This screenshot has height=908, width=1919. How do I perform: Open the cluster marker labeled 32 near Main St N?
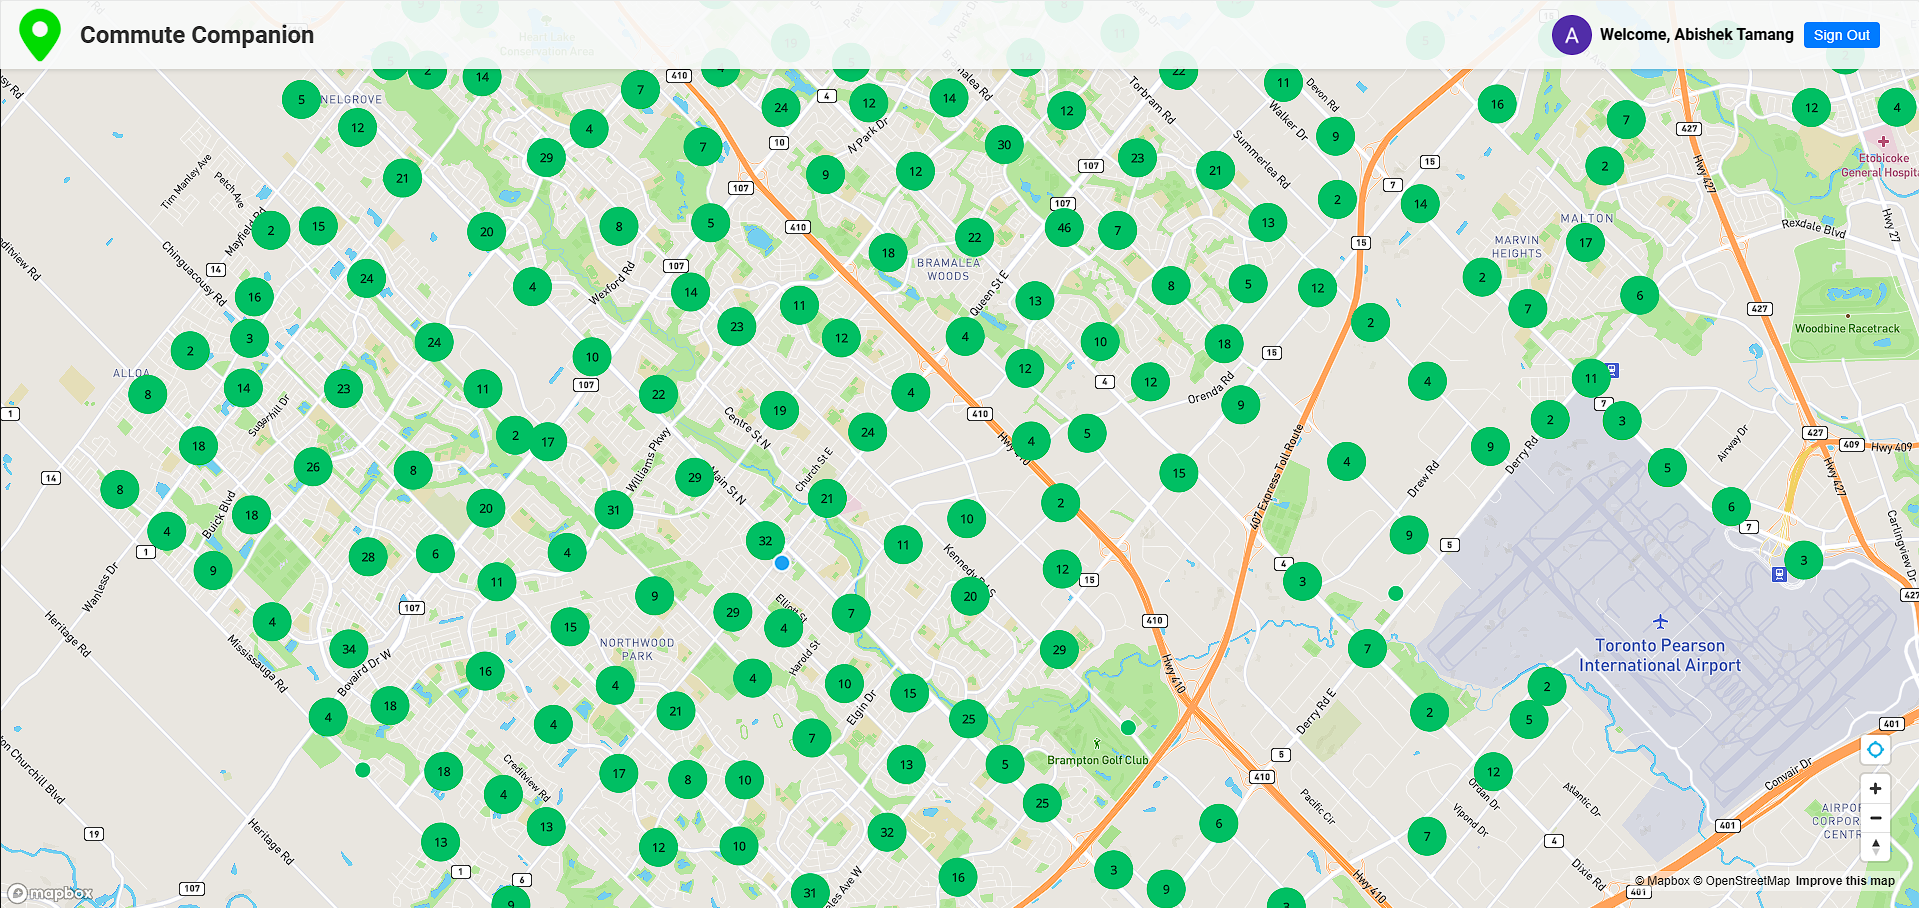765,540
